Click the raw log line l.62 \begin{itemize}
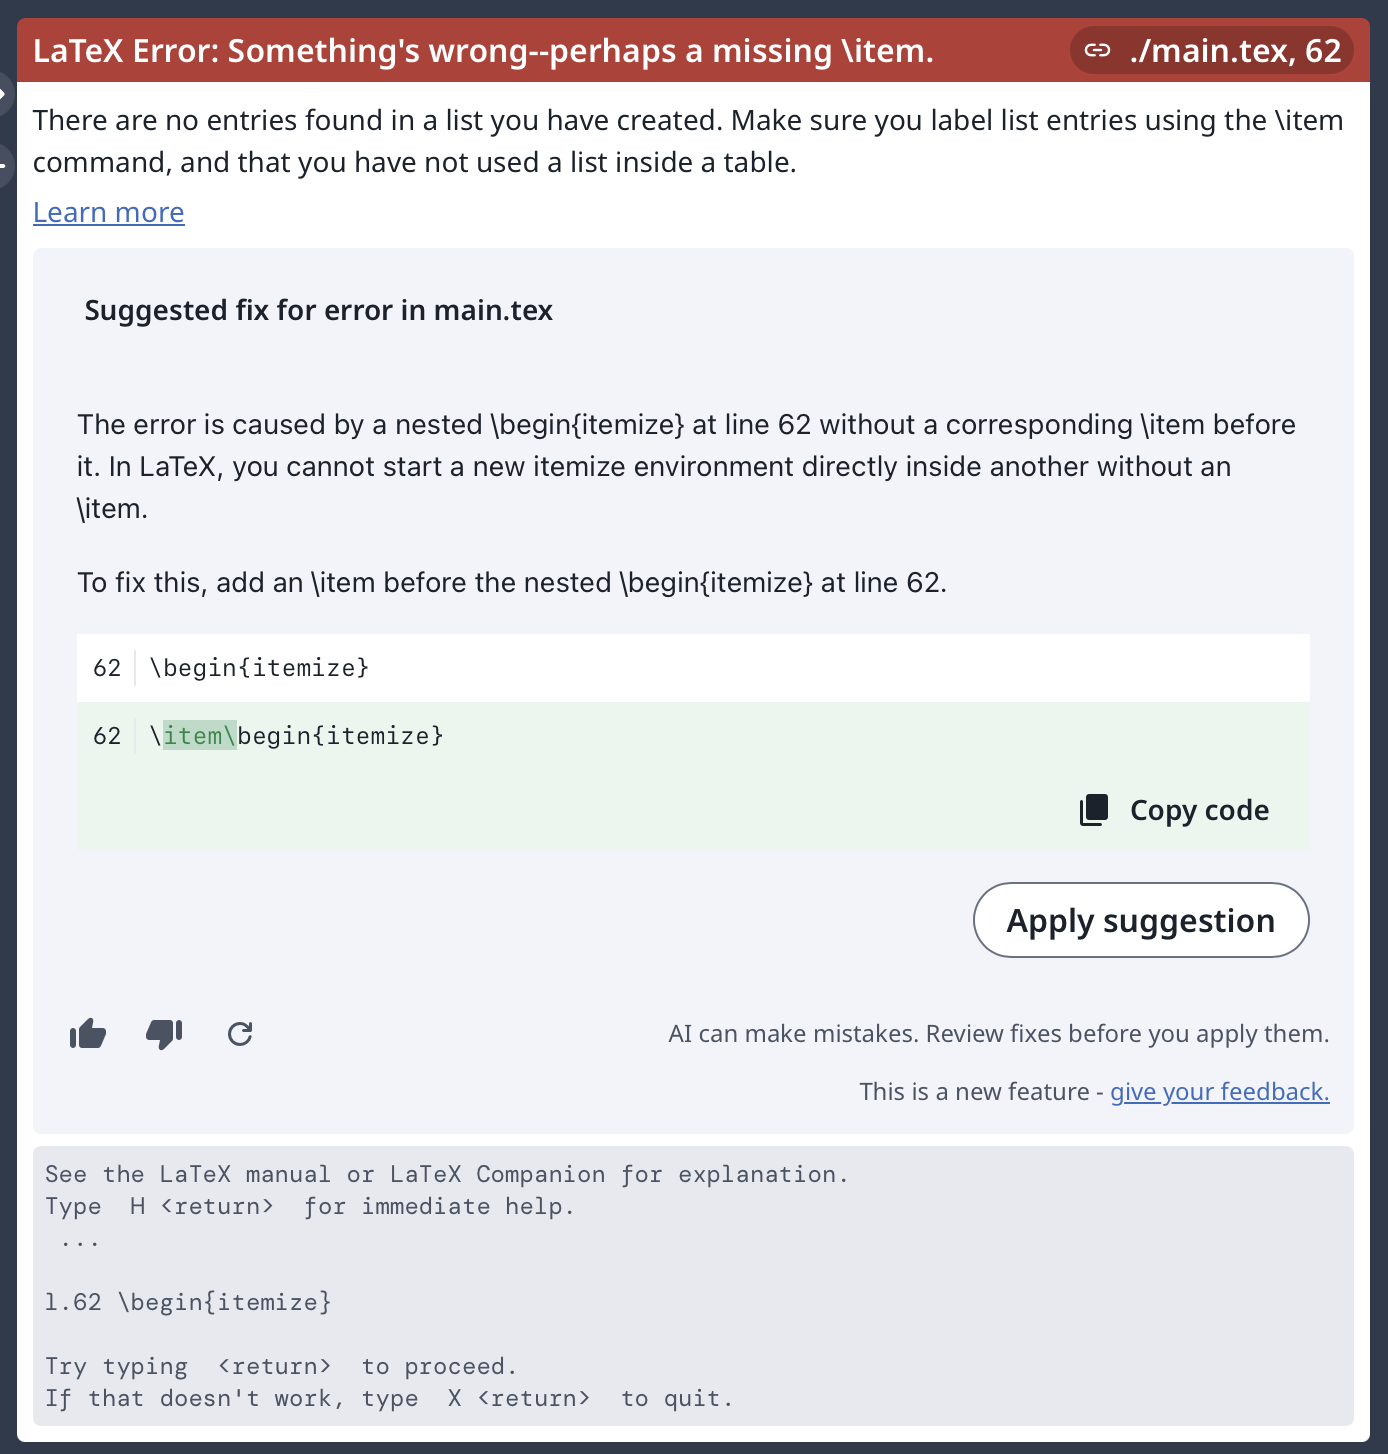The image size is (1388, 1454). click(188, 1302)
